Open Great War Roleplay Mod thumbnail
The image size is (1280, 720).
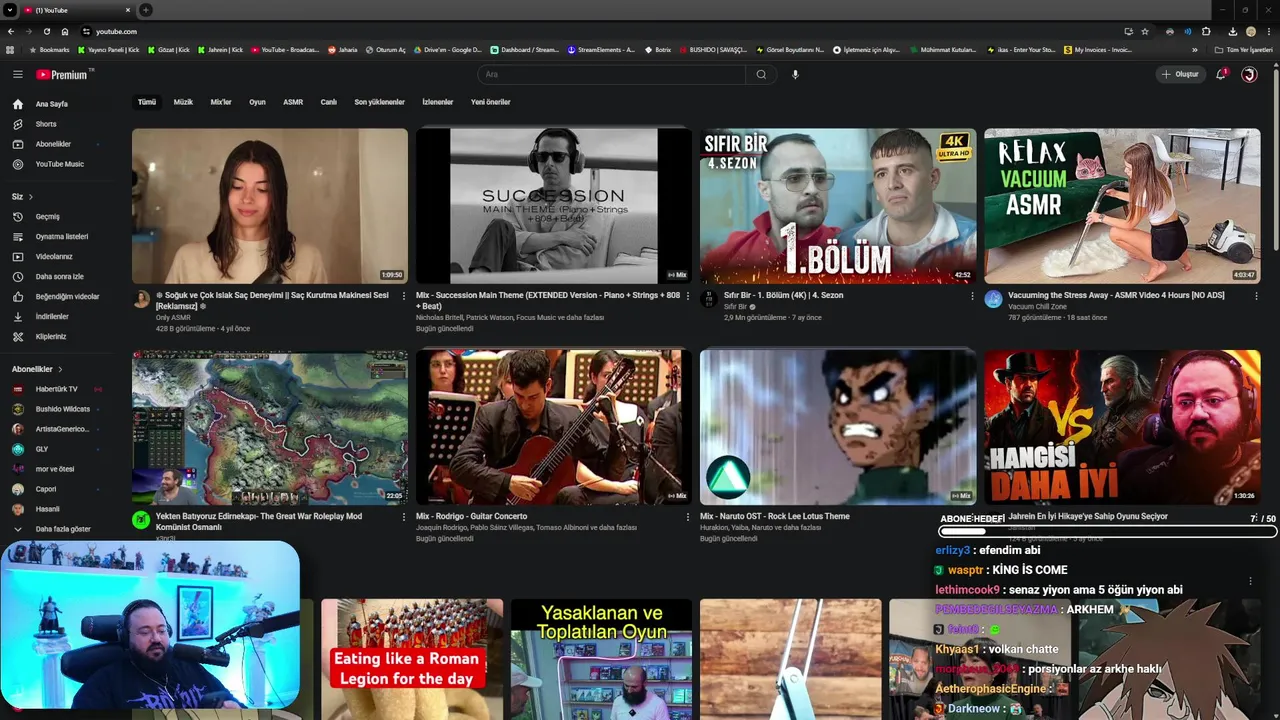(270, 427)
